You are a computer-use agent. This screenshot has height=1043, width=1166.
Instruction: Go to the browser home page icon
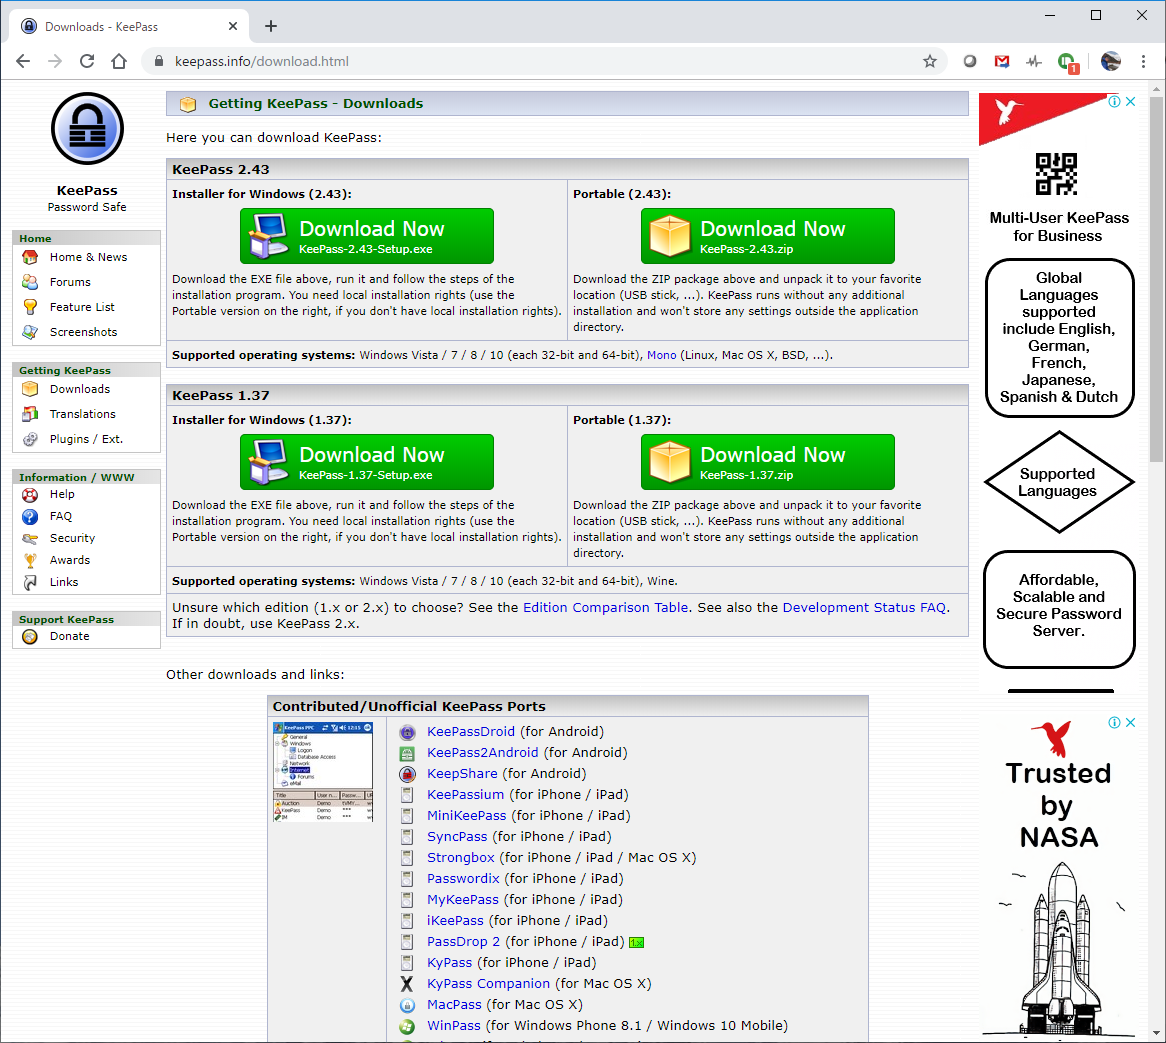119,61
